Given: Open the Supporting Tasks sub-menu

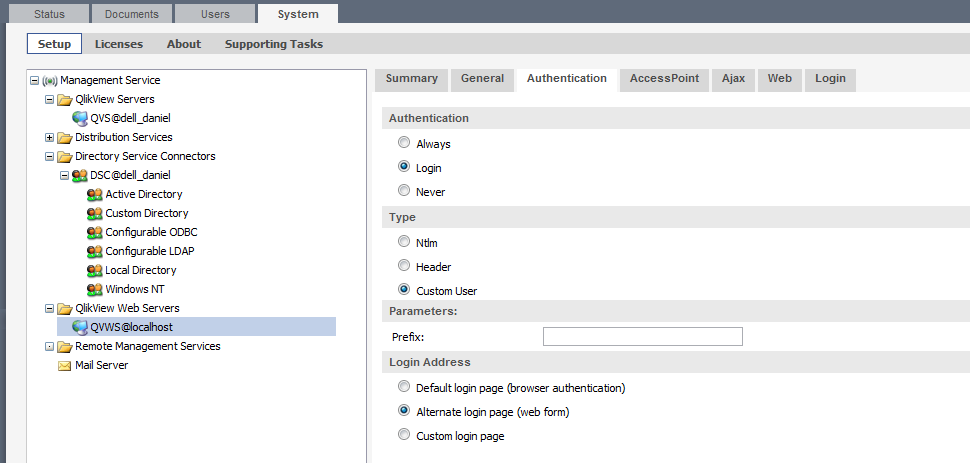Looking at the screenshot, I should coord(273,44).
